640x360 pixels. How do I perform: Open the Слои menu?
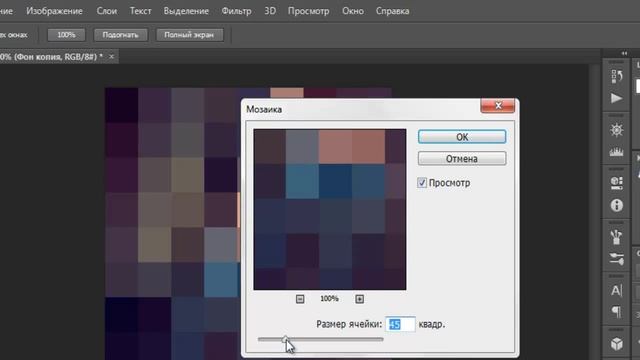pos(107,11)
